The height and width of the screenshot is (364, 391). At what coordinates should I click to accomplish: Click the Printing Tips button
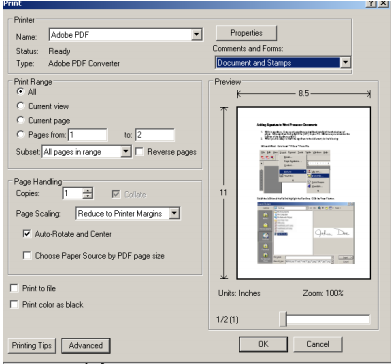[32, 345]
